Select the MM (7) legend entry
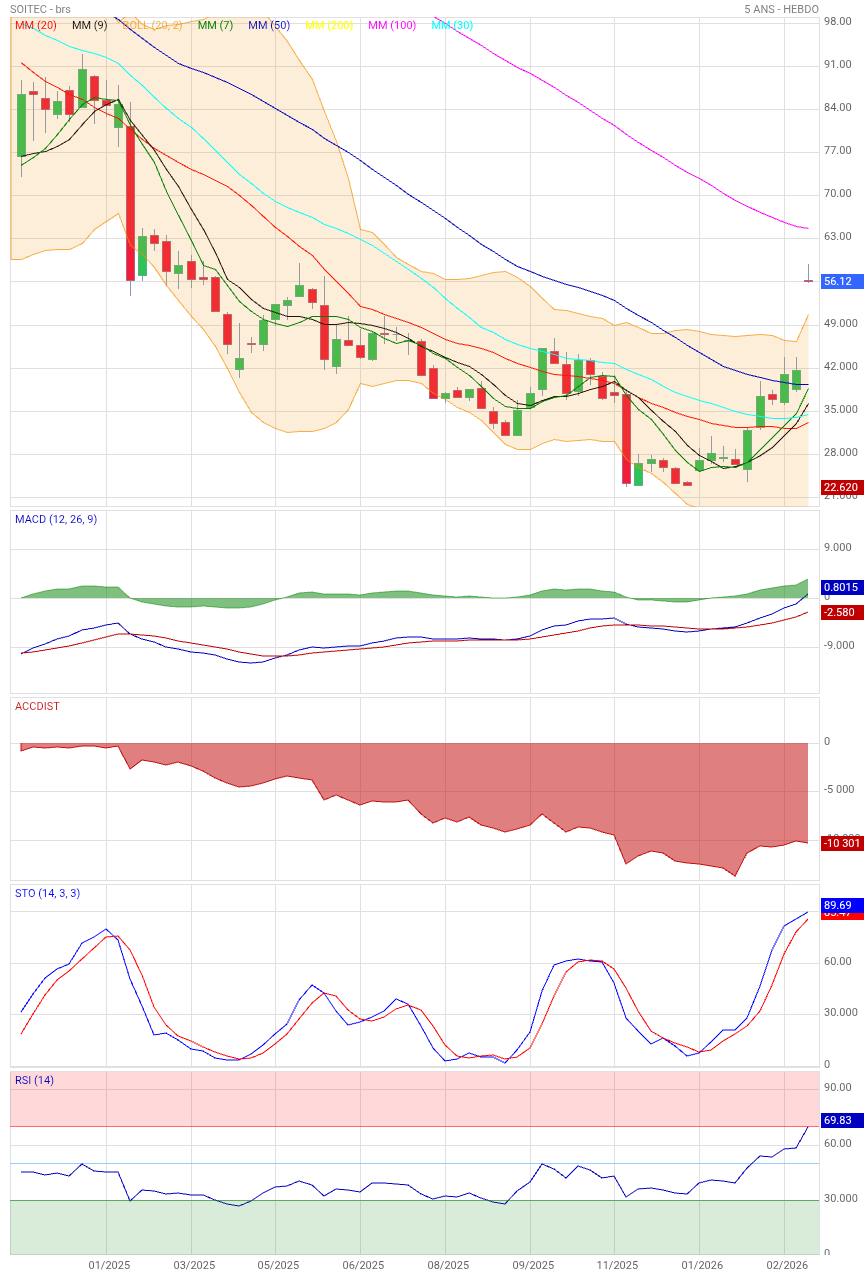Viewport: 864px width, 1275px height. (216, 25)
